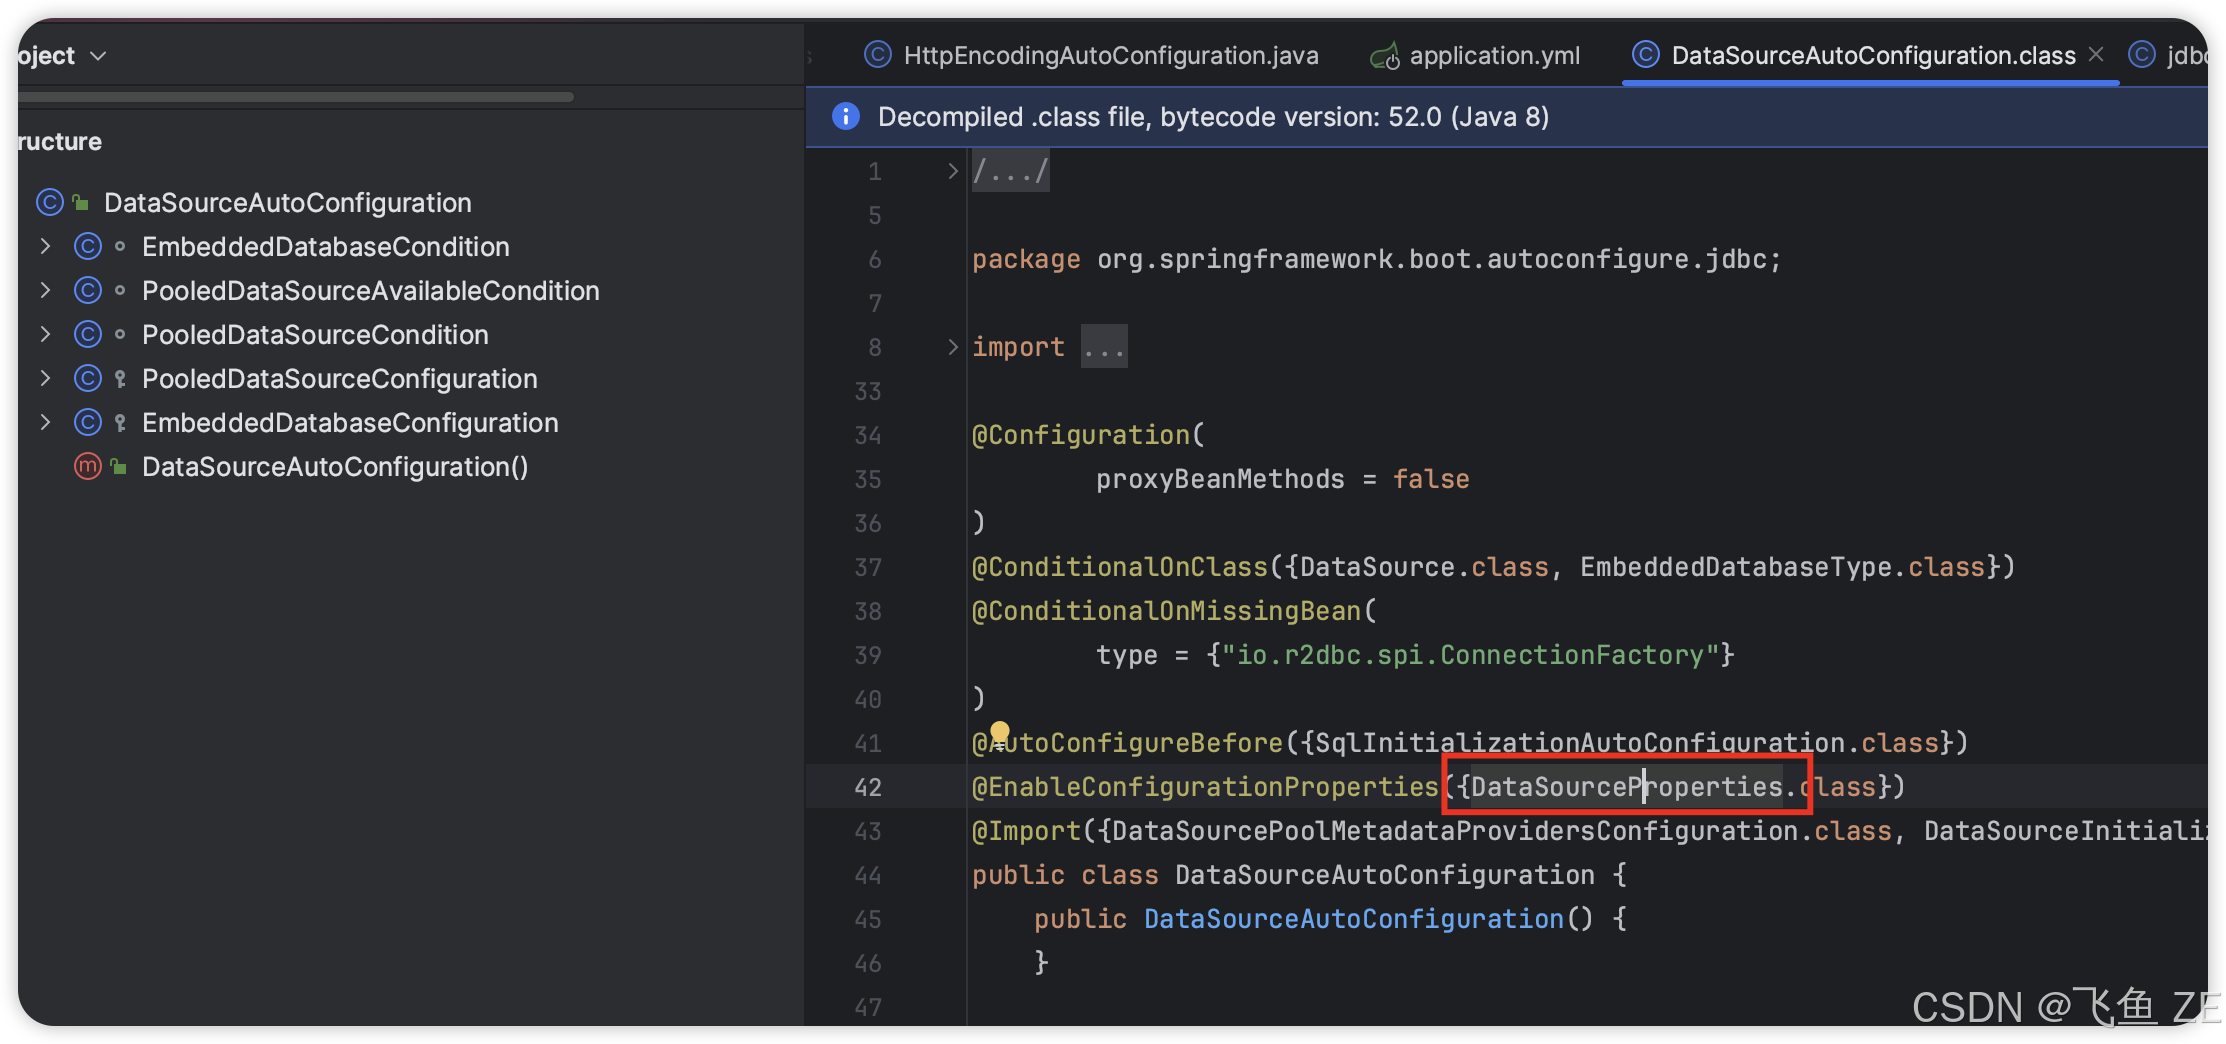The height and width of the screenshot is (1044, 2226).
Task: Click the yellow intention bulb on line 41
Action: click(999, 734)
